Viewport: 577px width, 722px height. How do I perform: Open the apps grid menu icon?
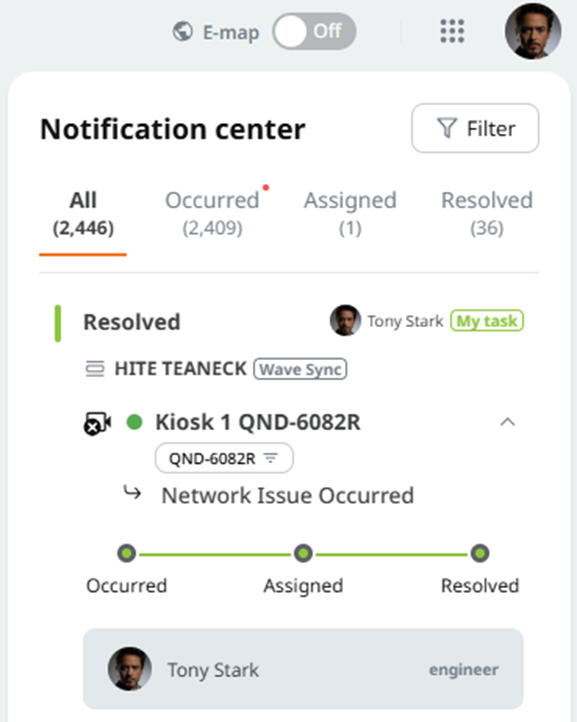tap(452, 31)
